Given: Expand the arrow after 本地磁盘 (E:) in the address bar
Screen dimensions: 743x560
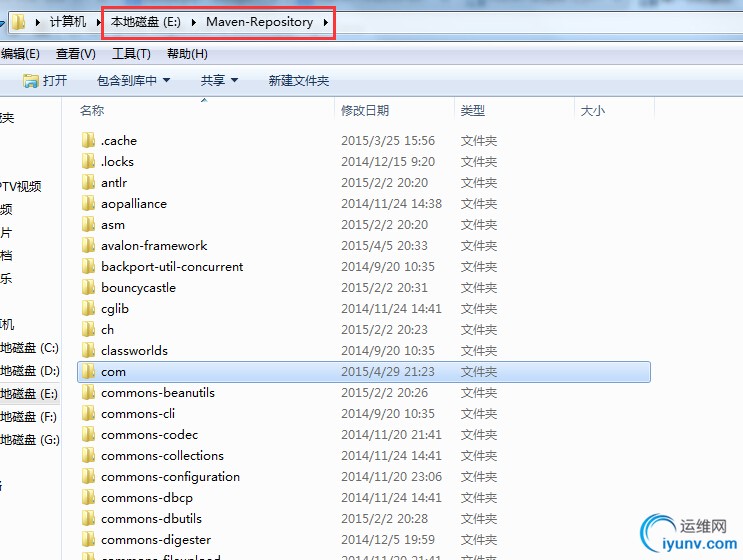Looking at the screenshot, I should click(x=194, y=22).
